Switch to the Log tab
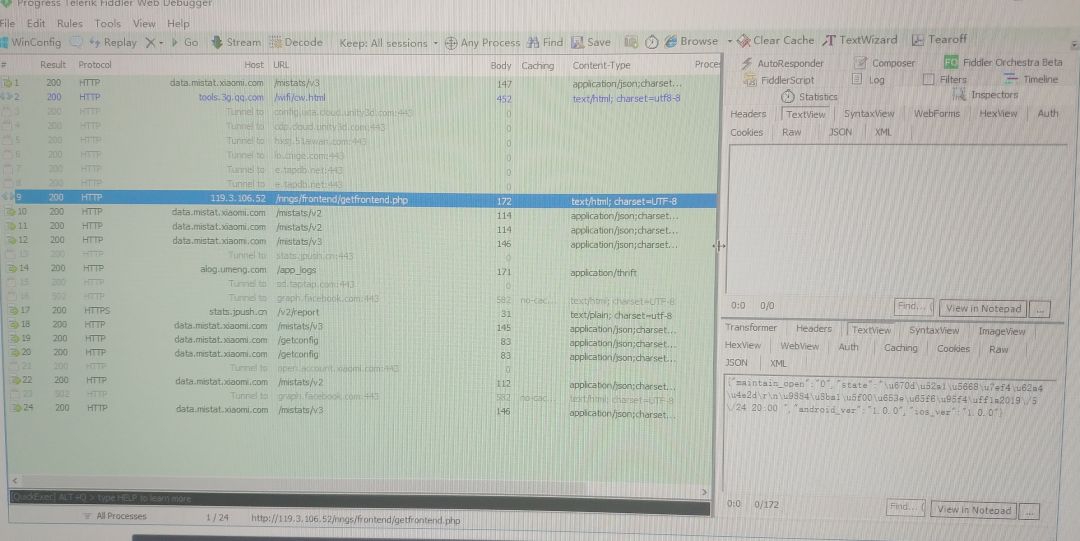The image size is (1080, 541). [868, 80]
